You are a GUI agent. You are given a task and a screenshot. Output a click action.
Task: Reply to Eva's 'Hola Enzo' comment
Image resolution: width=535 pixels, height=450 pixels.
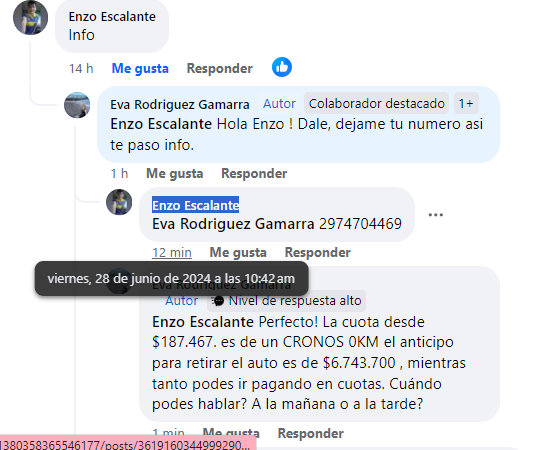[x=254, y=174]
